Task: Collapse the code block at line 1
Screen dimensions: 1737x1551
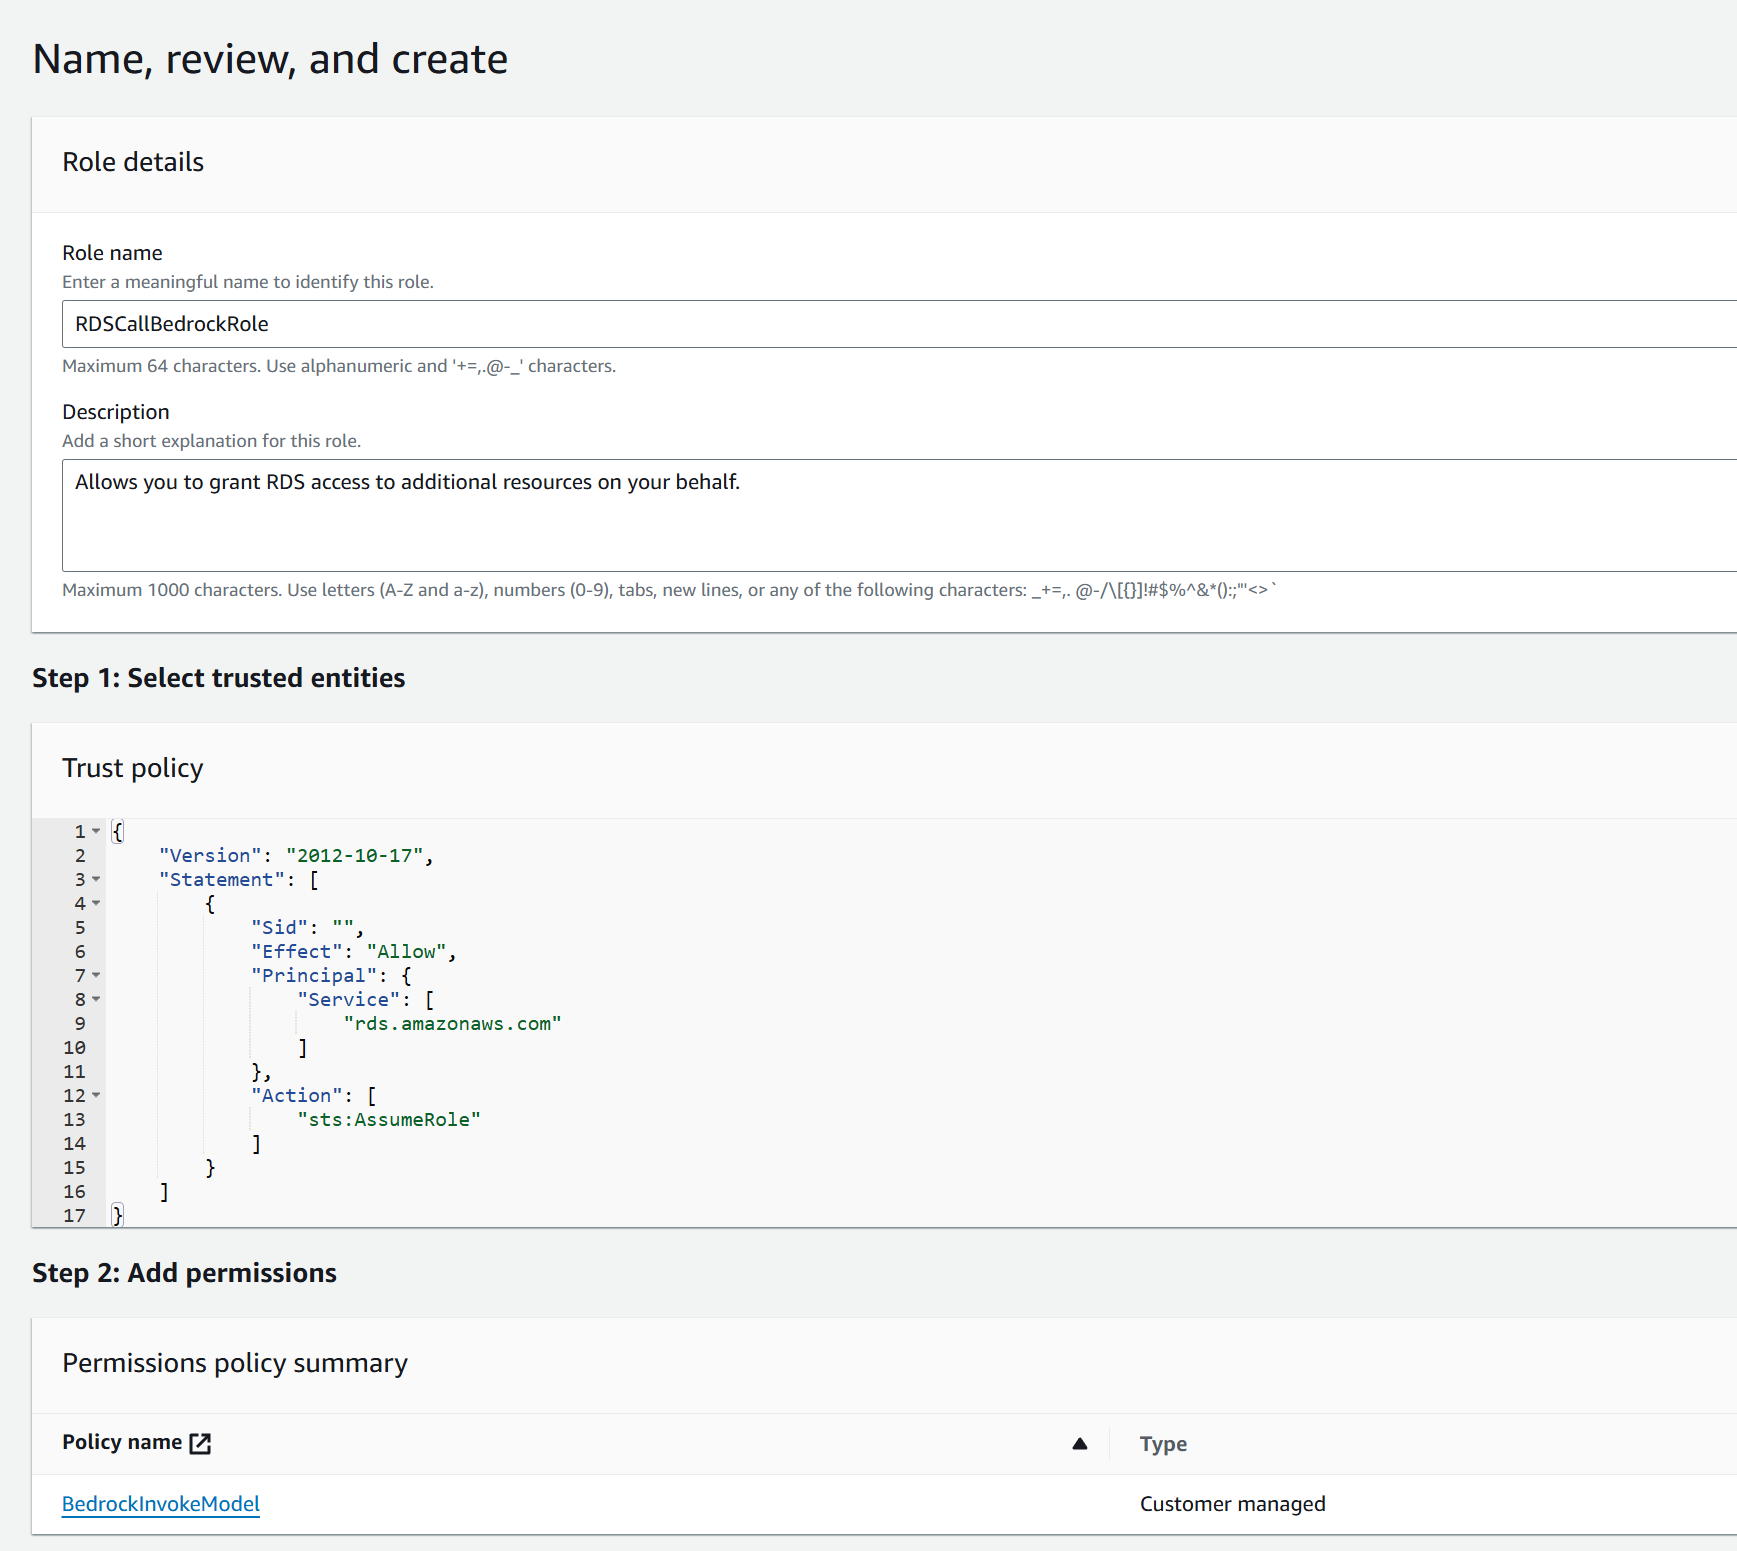Action: pos(96,831)
